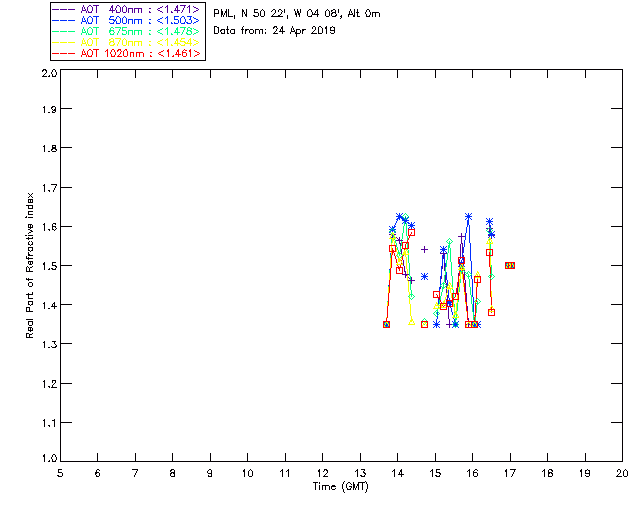Click the hour 15 label on time axis
Image resolution: width=640 pixels, height=512 pixels.
(x=435, y=474)
